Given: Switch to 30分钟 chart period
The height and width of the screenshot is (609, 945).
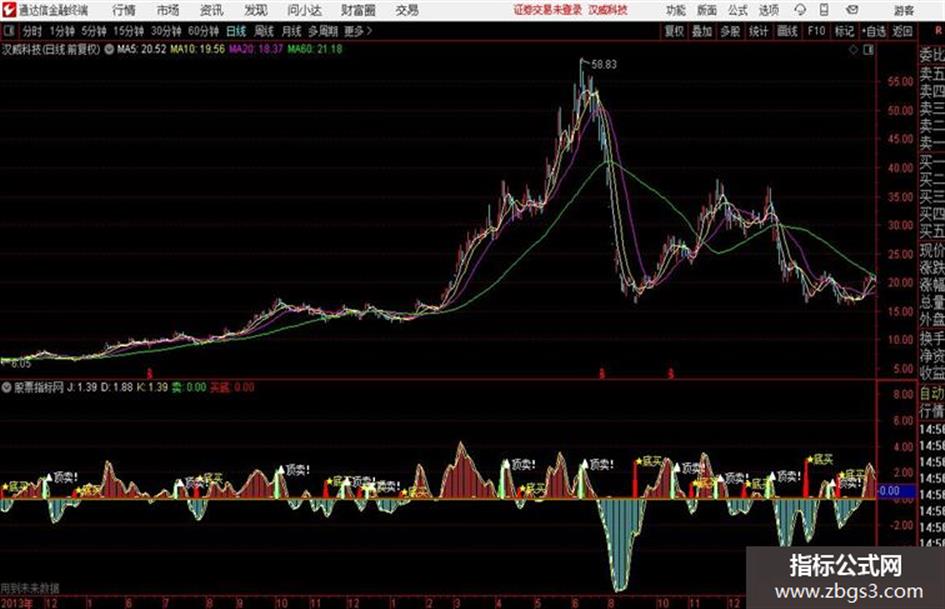Looking at the screenshot, I should click(x=166, y=31).
